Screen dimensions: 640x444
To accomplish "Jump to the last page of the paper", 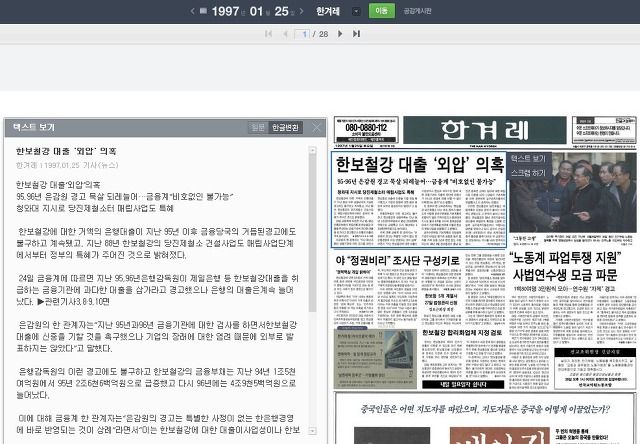I will coord(356,34).
